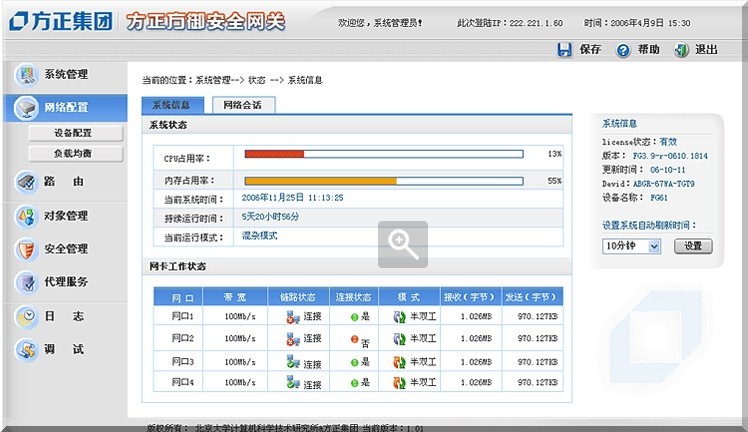Click the 55% memory percentage text

point(555,181)
